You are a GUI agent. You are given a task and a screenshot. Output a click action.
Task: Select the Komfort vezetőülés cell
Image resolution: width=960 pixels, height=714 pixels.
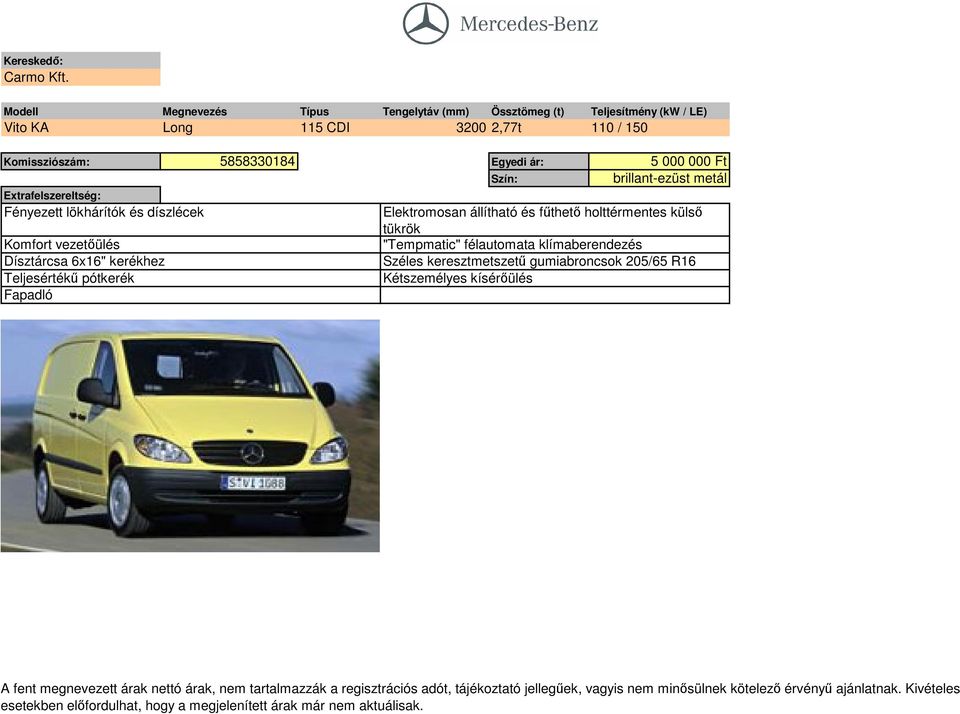click(190, 244)
